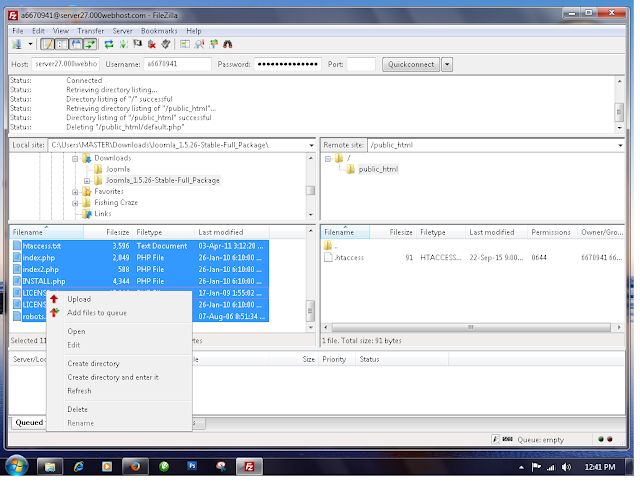
Task: Search remote files with binoculars icon
Action: click(x=228, y=44)
